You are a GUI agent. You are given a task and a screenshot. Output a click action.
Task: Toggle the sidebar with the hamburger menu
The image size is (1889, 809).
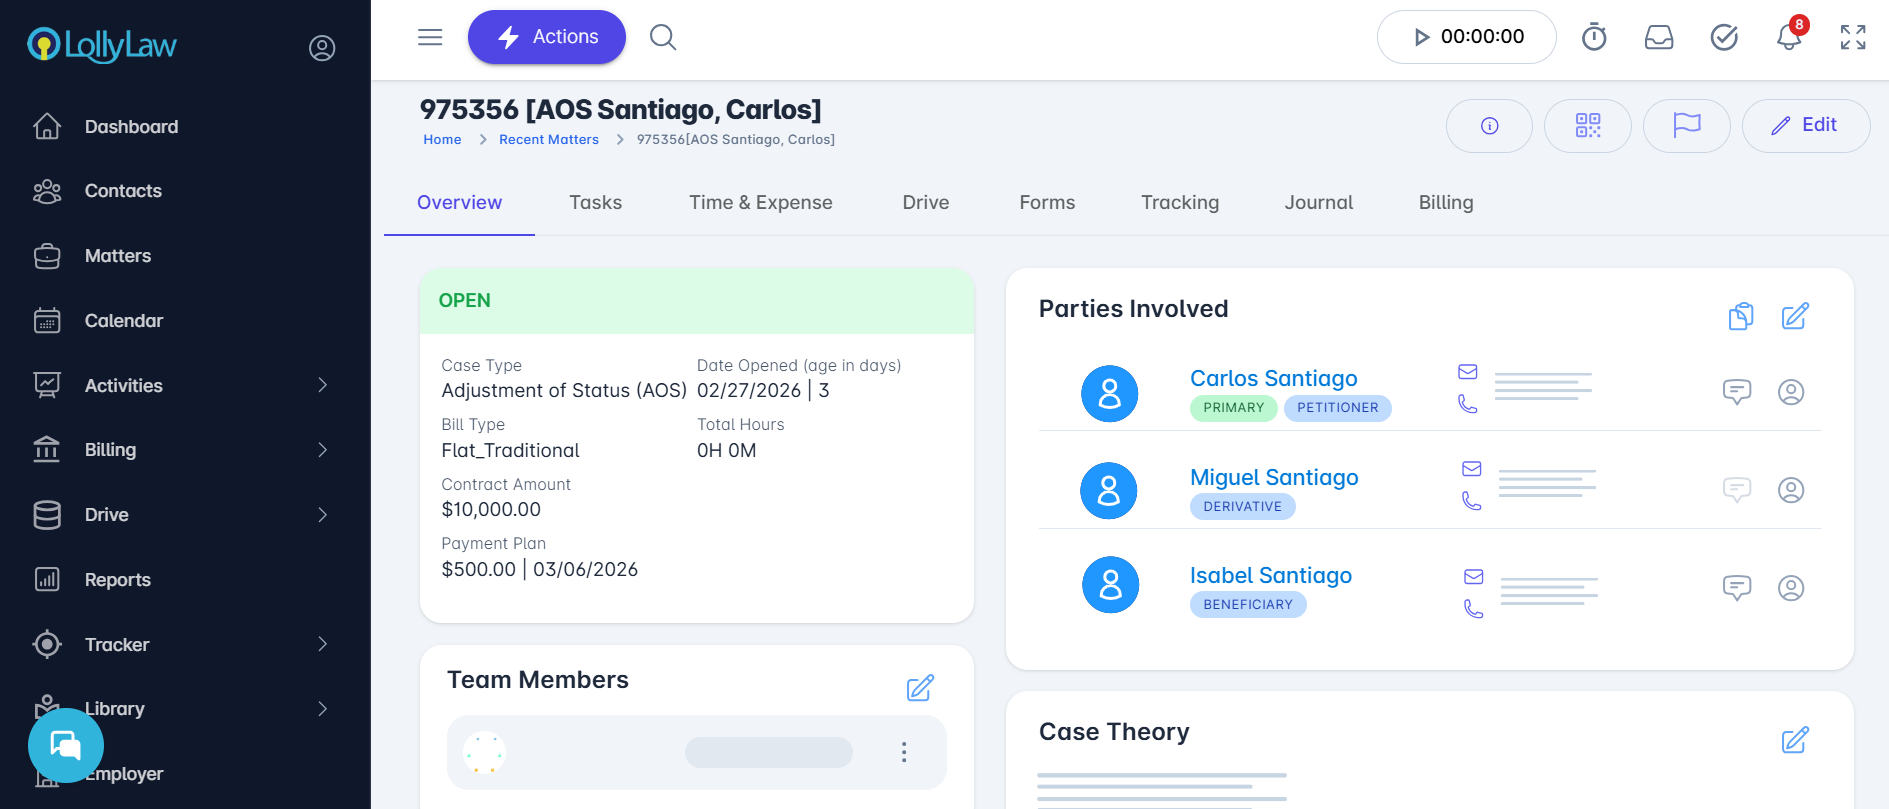[x=430, y=37]
